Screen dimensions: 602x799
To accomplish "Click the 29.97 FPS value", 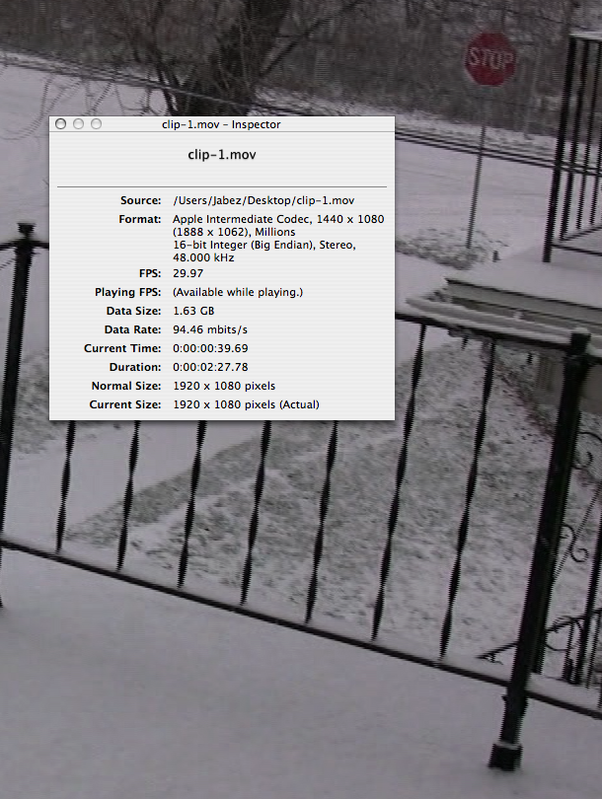I will coord(188,273).
